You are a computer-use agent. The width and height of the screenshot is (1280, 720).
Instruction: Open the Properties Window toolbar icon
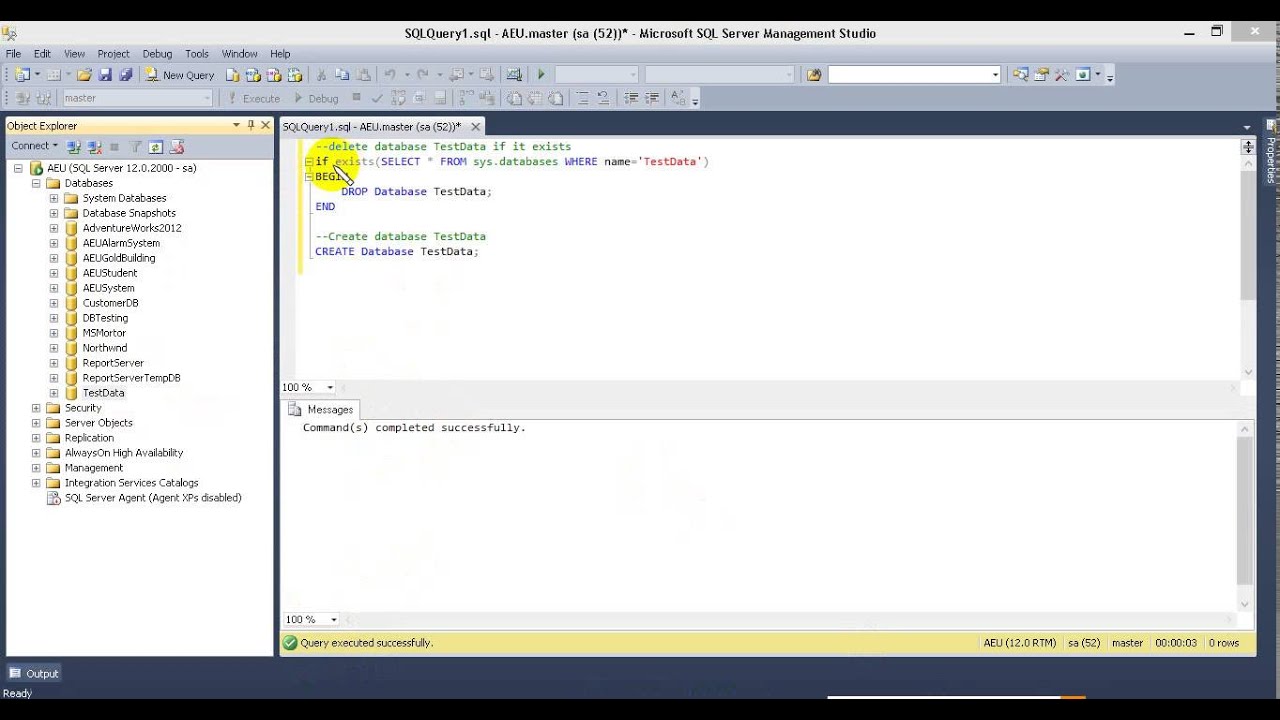pyautogui.click(x=1041, y=75)
